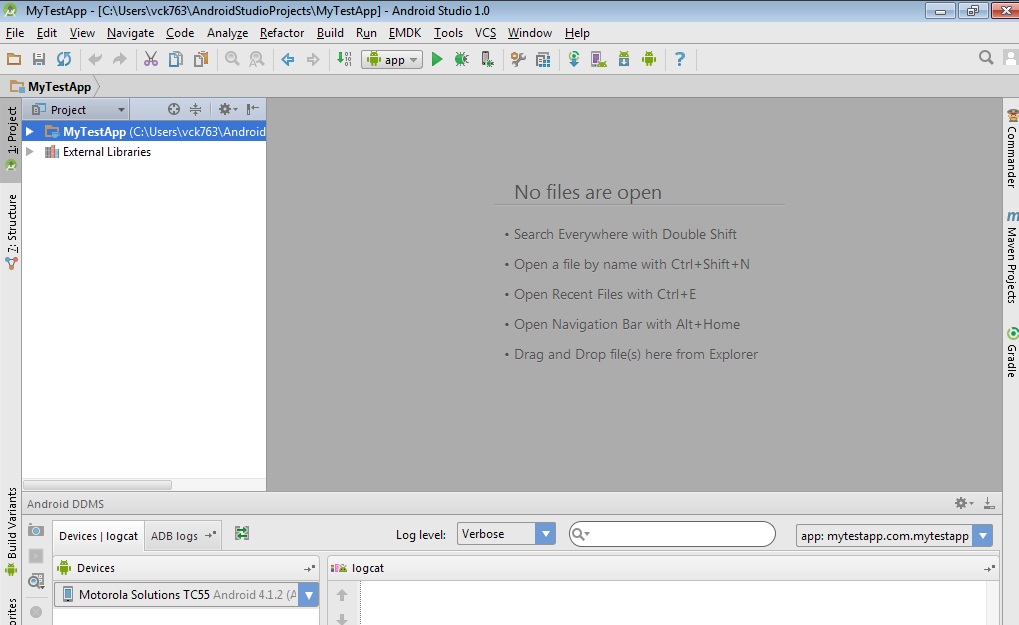Click the Back navigation arrow
The height and width of the screenshot is (625, 1019).
click(288, 59)
